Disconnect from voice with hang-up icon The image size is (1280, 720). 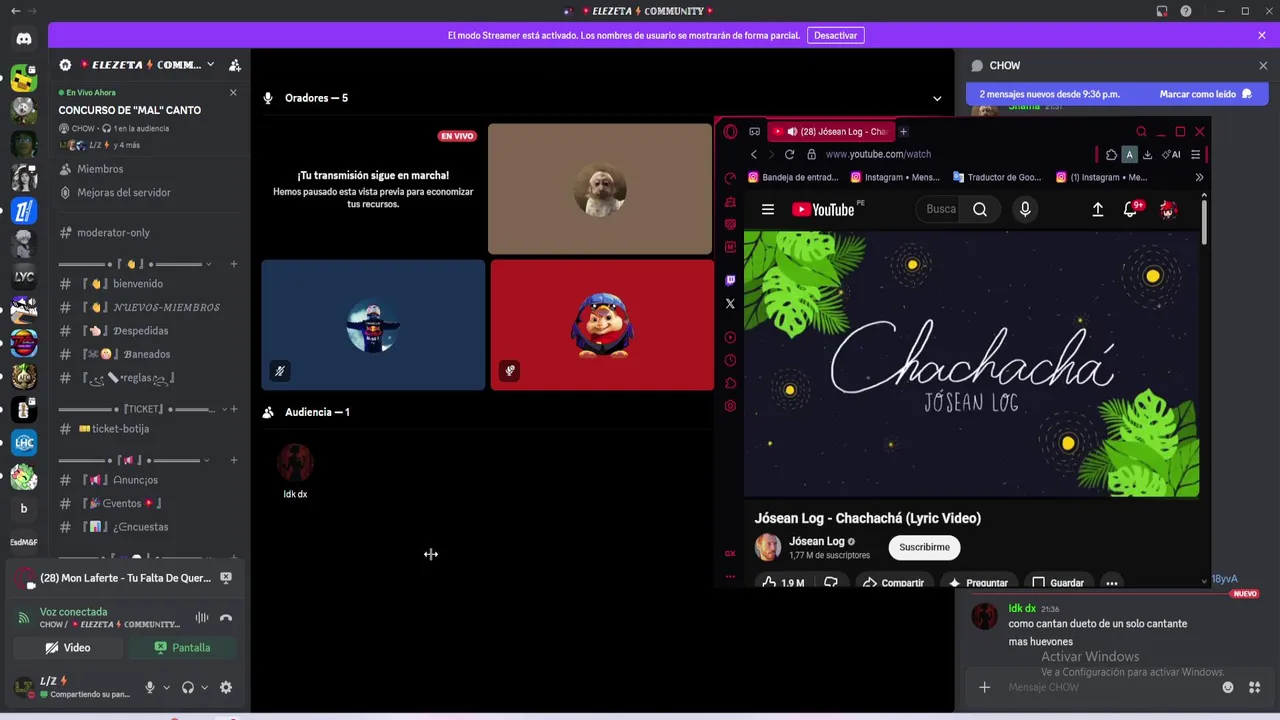(x=226, y=618)
